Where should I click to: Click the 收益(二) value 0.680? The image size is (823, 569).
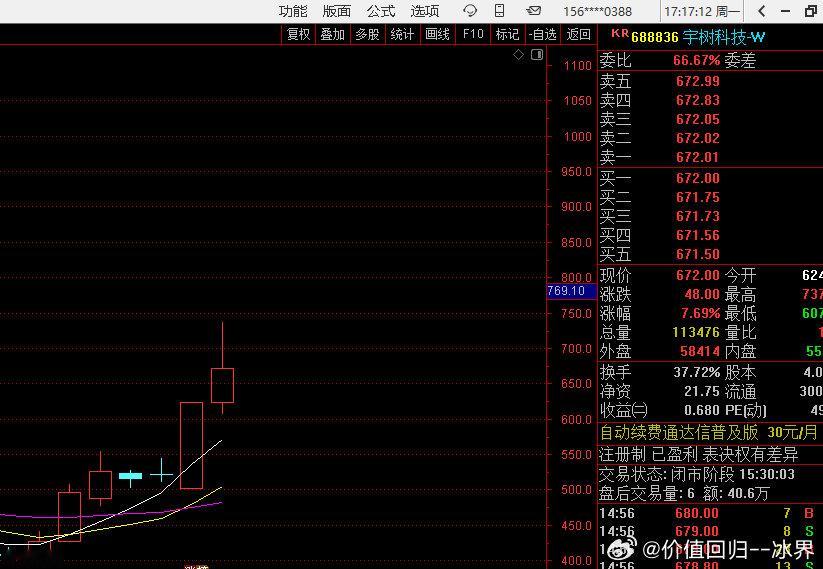coord(702,410)
